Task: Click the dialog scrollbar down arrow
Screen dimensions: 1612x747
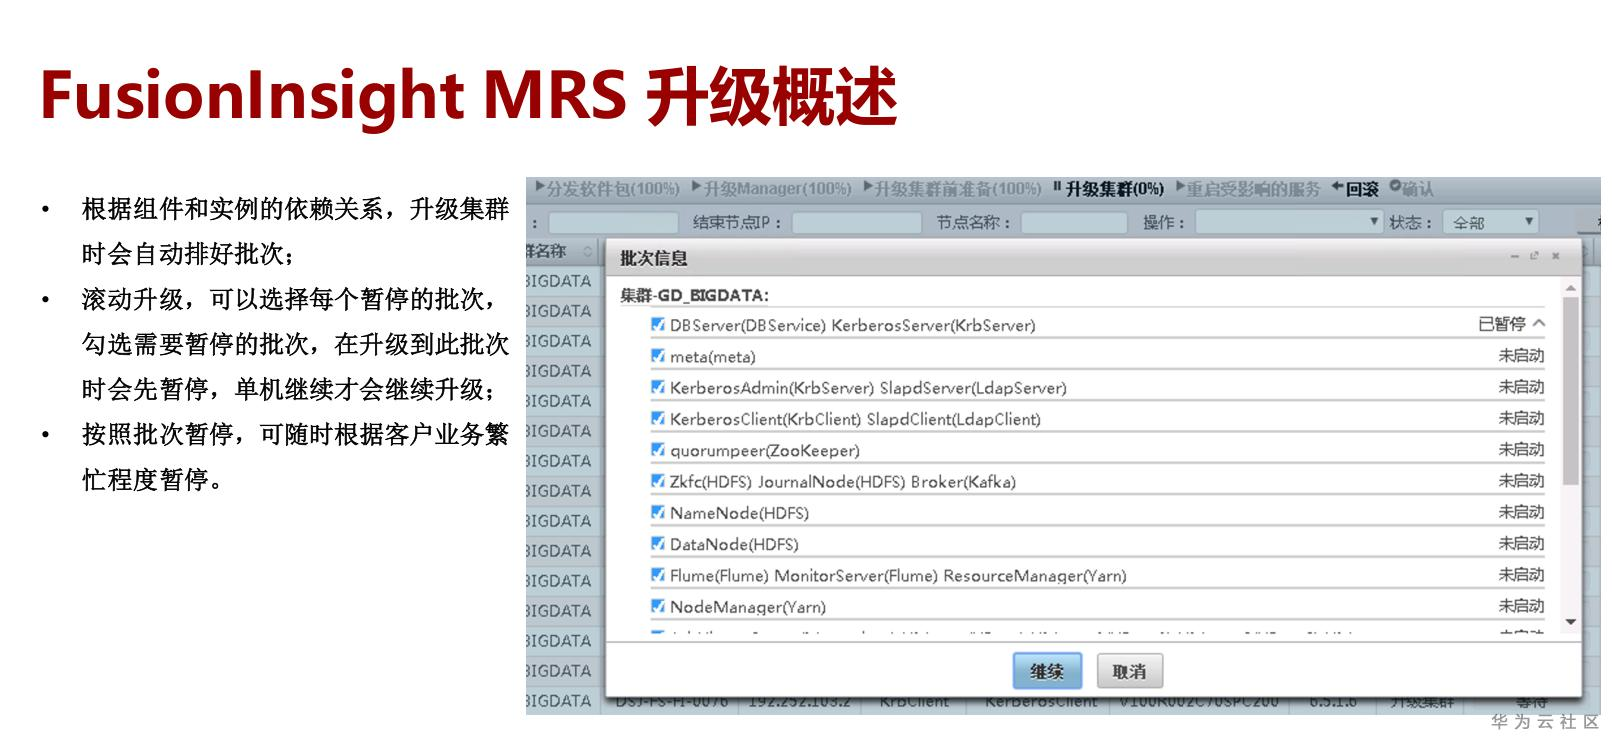Action: (1570, 622)
